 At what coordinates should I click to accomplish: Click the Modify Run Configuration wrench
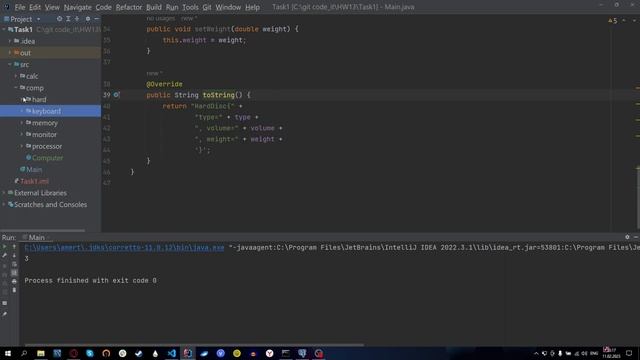(x=4, y=255)
